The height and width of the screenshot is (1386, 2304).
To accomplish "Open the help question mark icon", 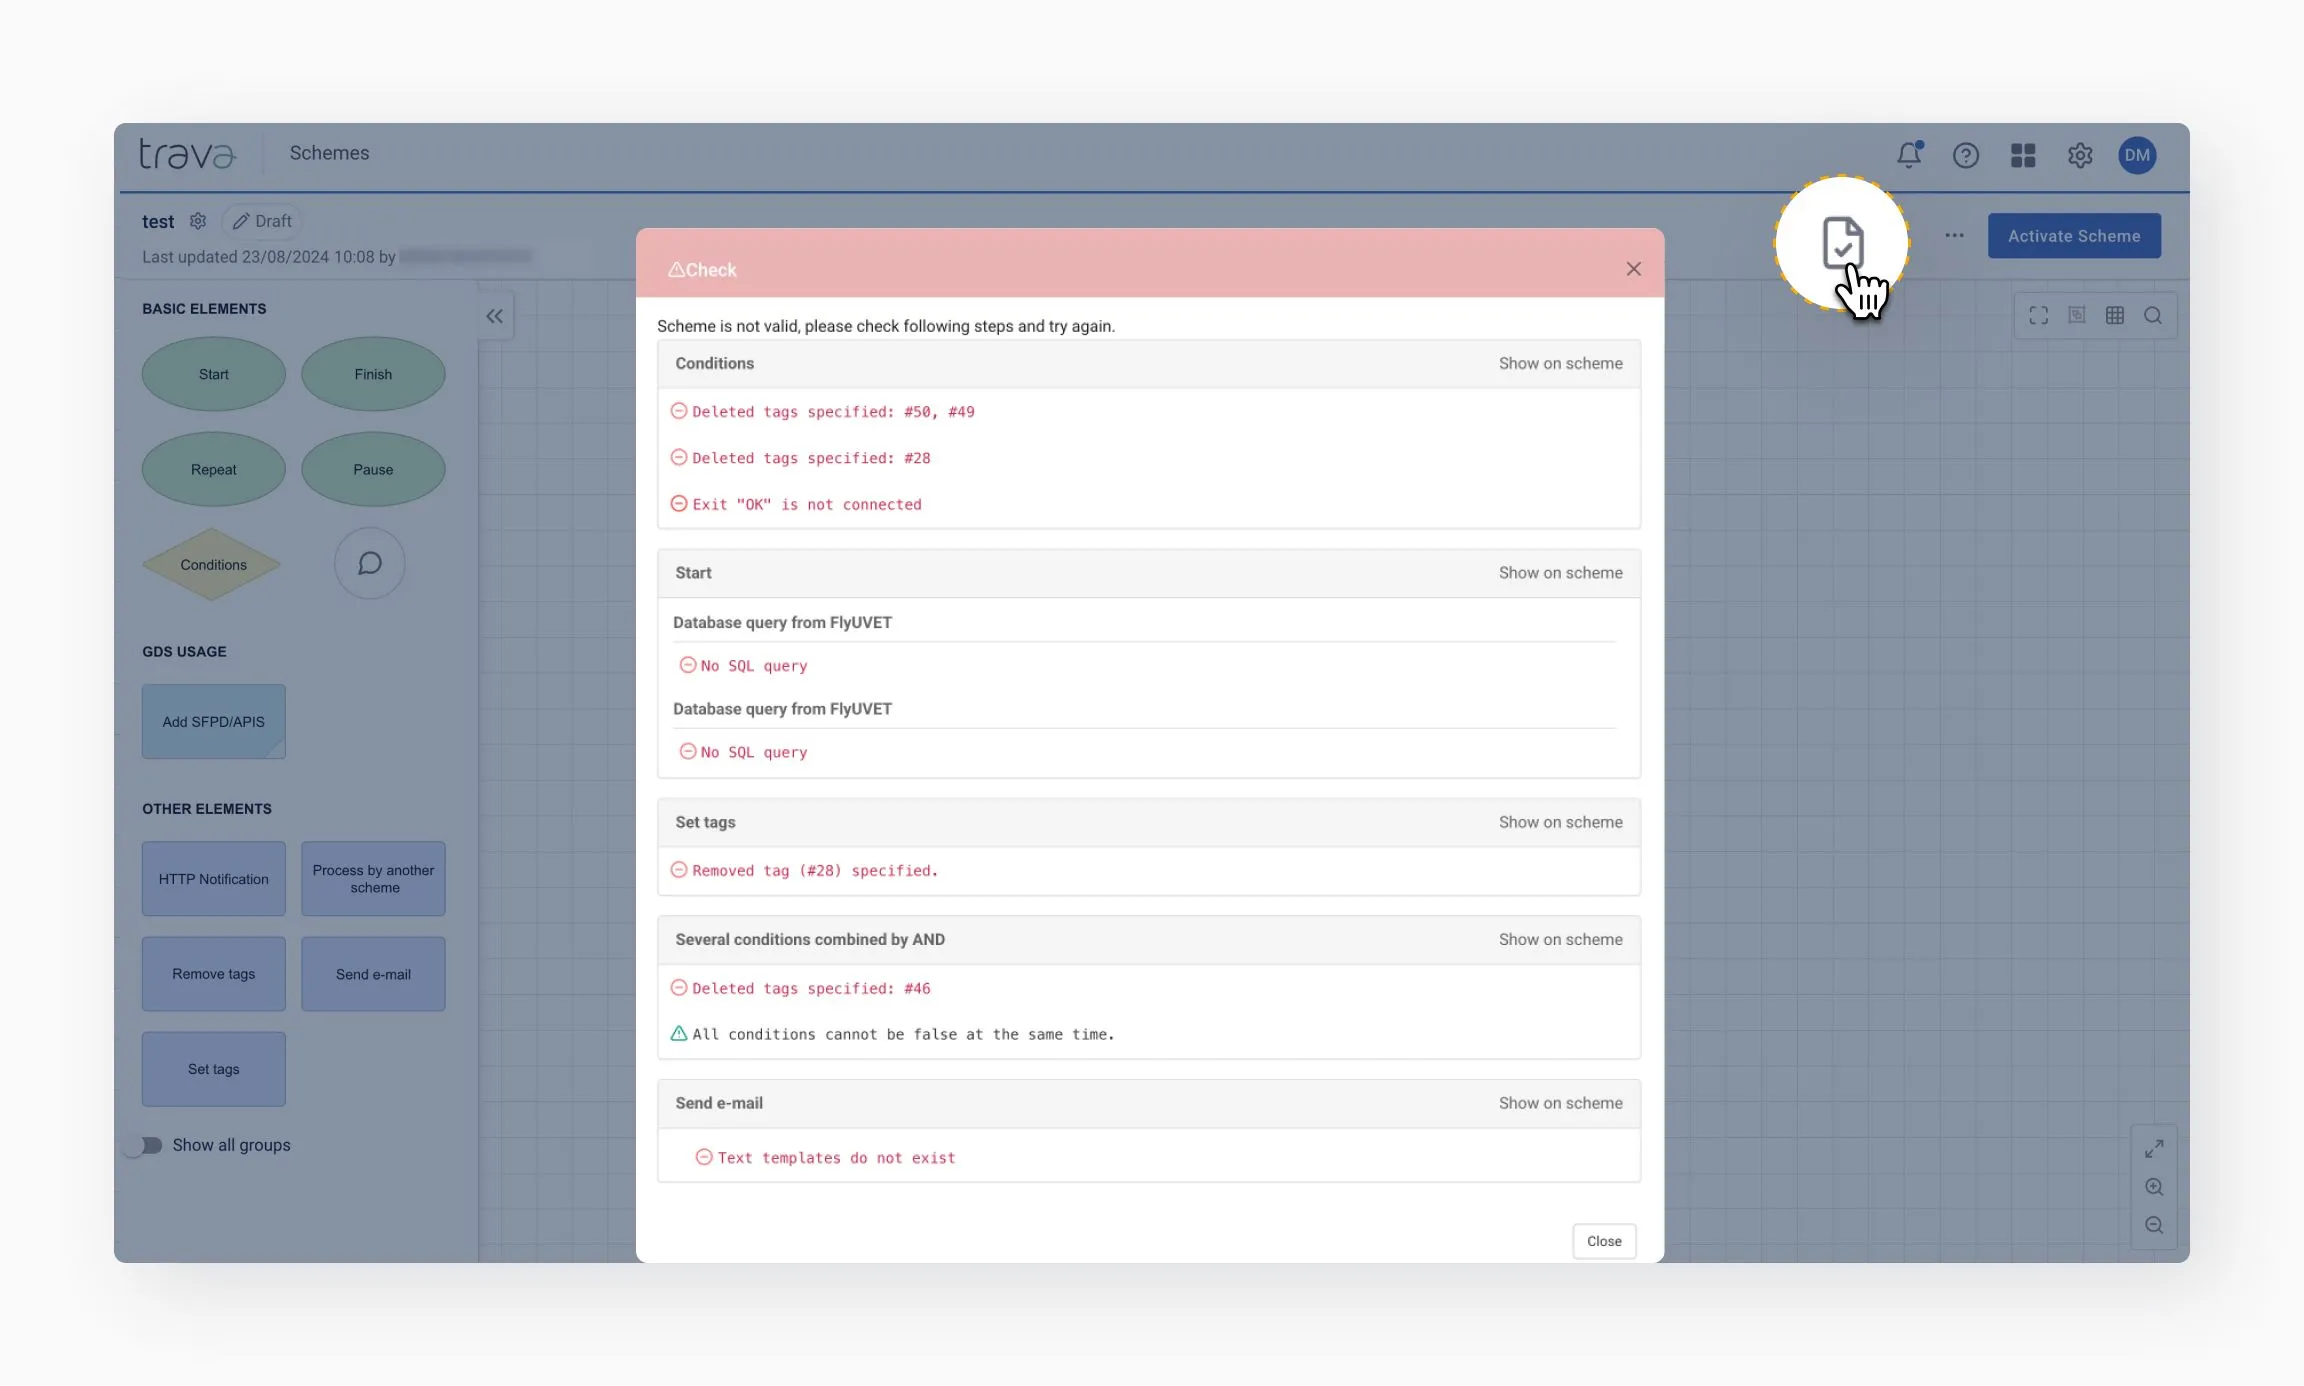I will pos(1965,155).
